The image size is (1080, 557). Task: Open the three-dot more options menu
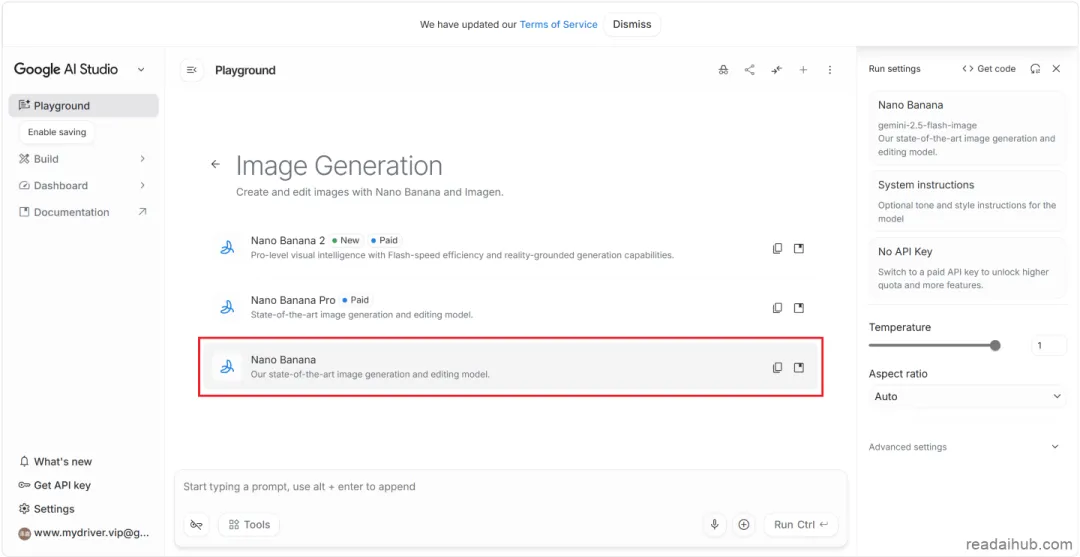coord(830,70)
